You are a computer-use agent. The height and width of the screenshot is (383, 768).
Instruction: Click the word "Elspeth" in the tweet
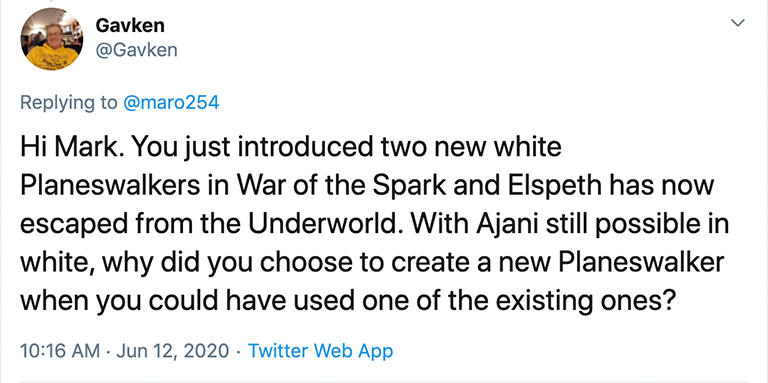(x=564, y=187)
